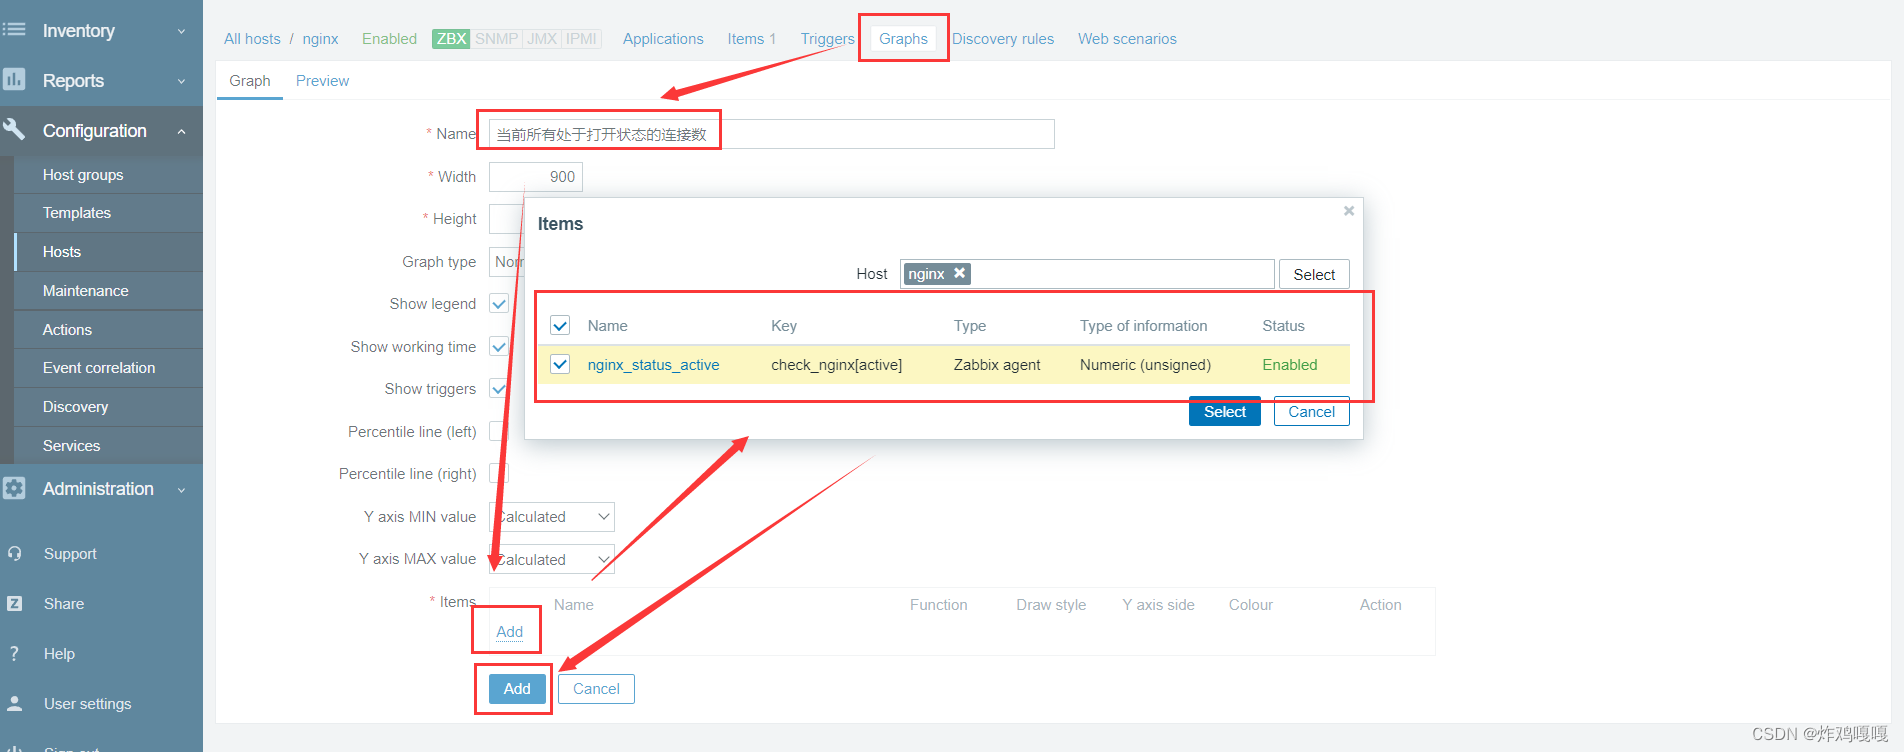The height and width of the screenshot is (752, 1904).
Task: Toggle select-all checkbox in Items header
Action: 560,326
